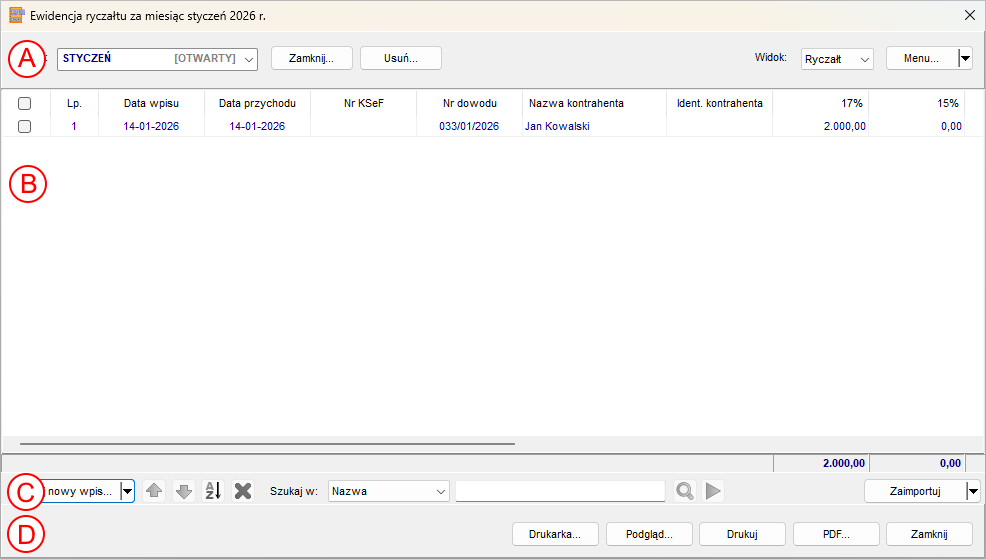The width and height of the screenshot is (986, 559).
Task: Expand the arrow beside Menu button
Action: click(x=965, y=59)
